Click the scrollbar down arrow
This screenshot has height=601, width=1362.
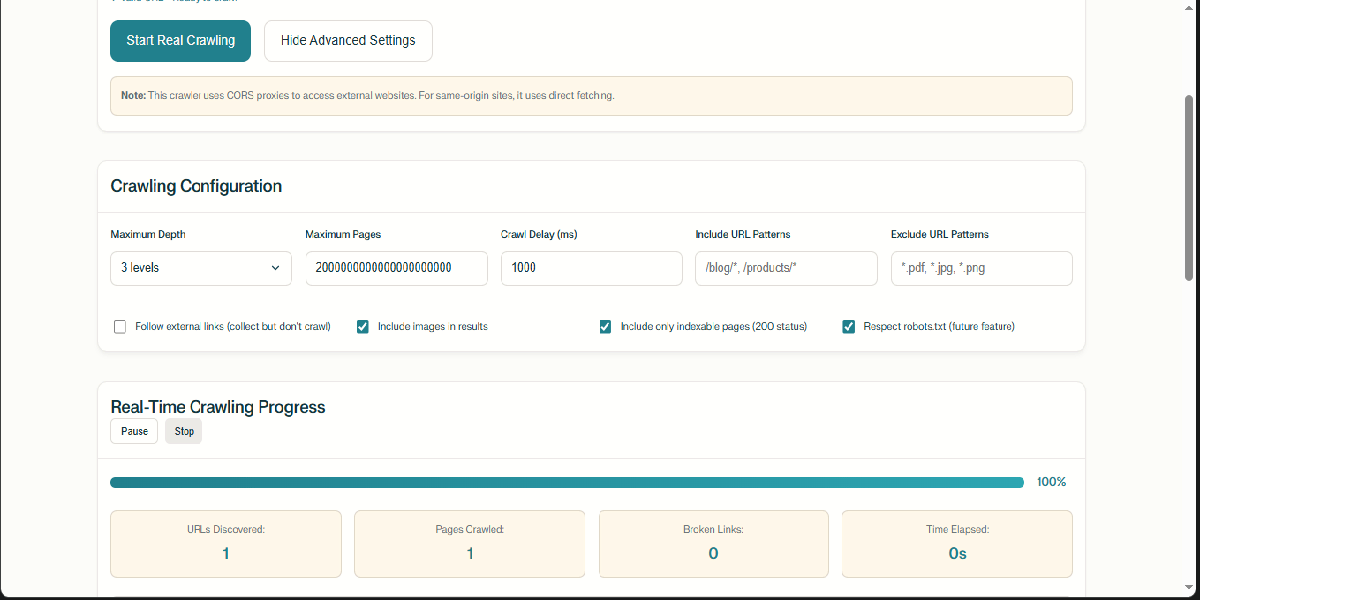coord(1188,587)
